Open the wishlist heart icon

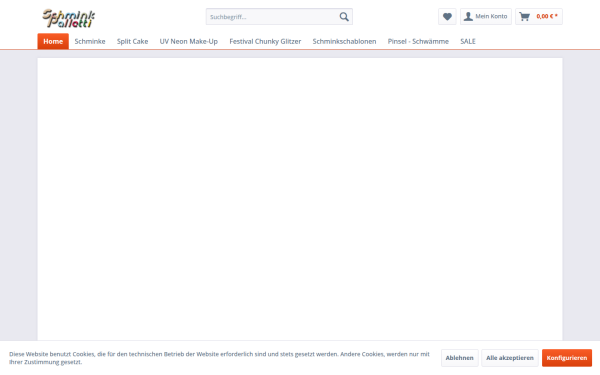tap(447, 16)
